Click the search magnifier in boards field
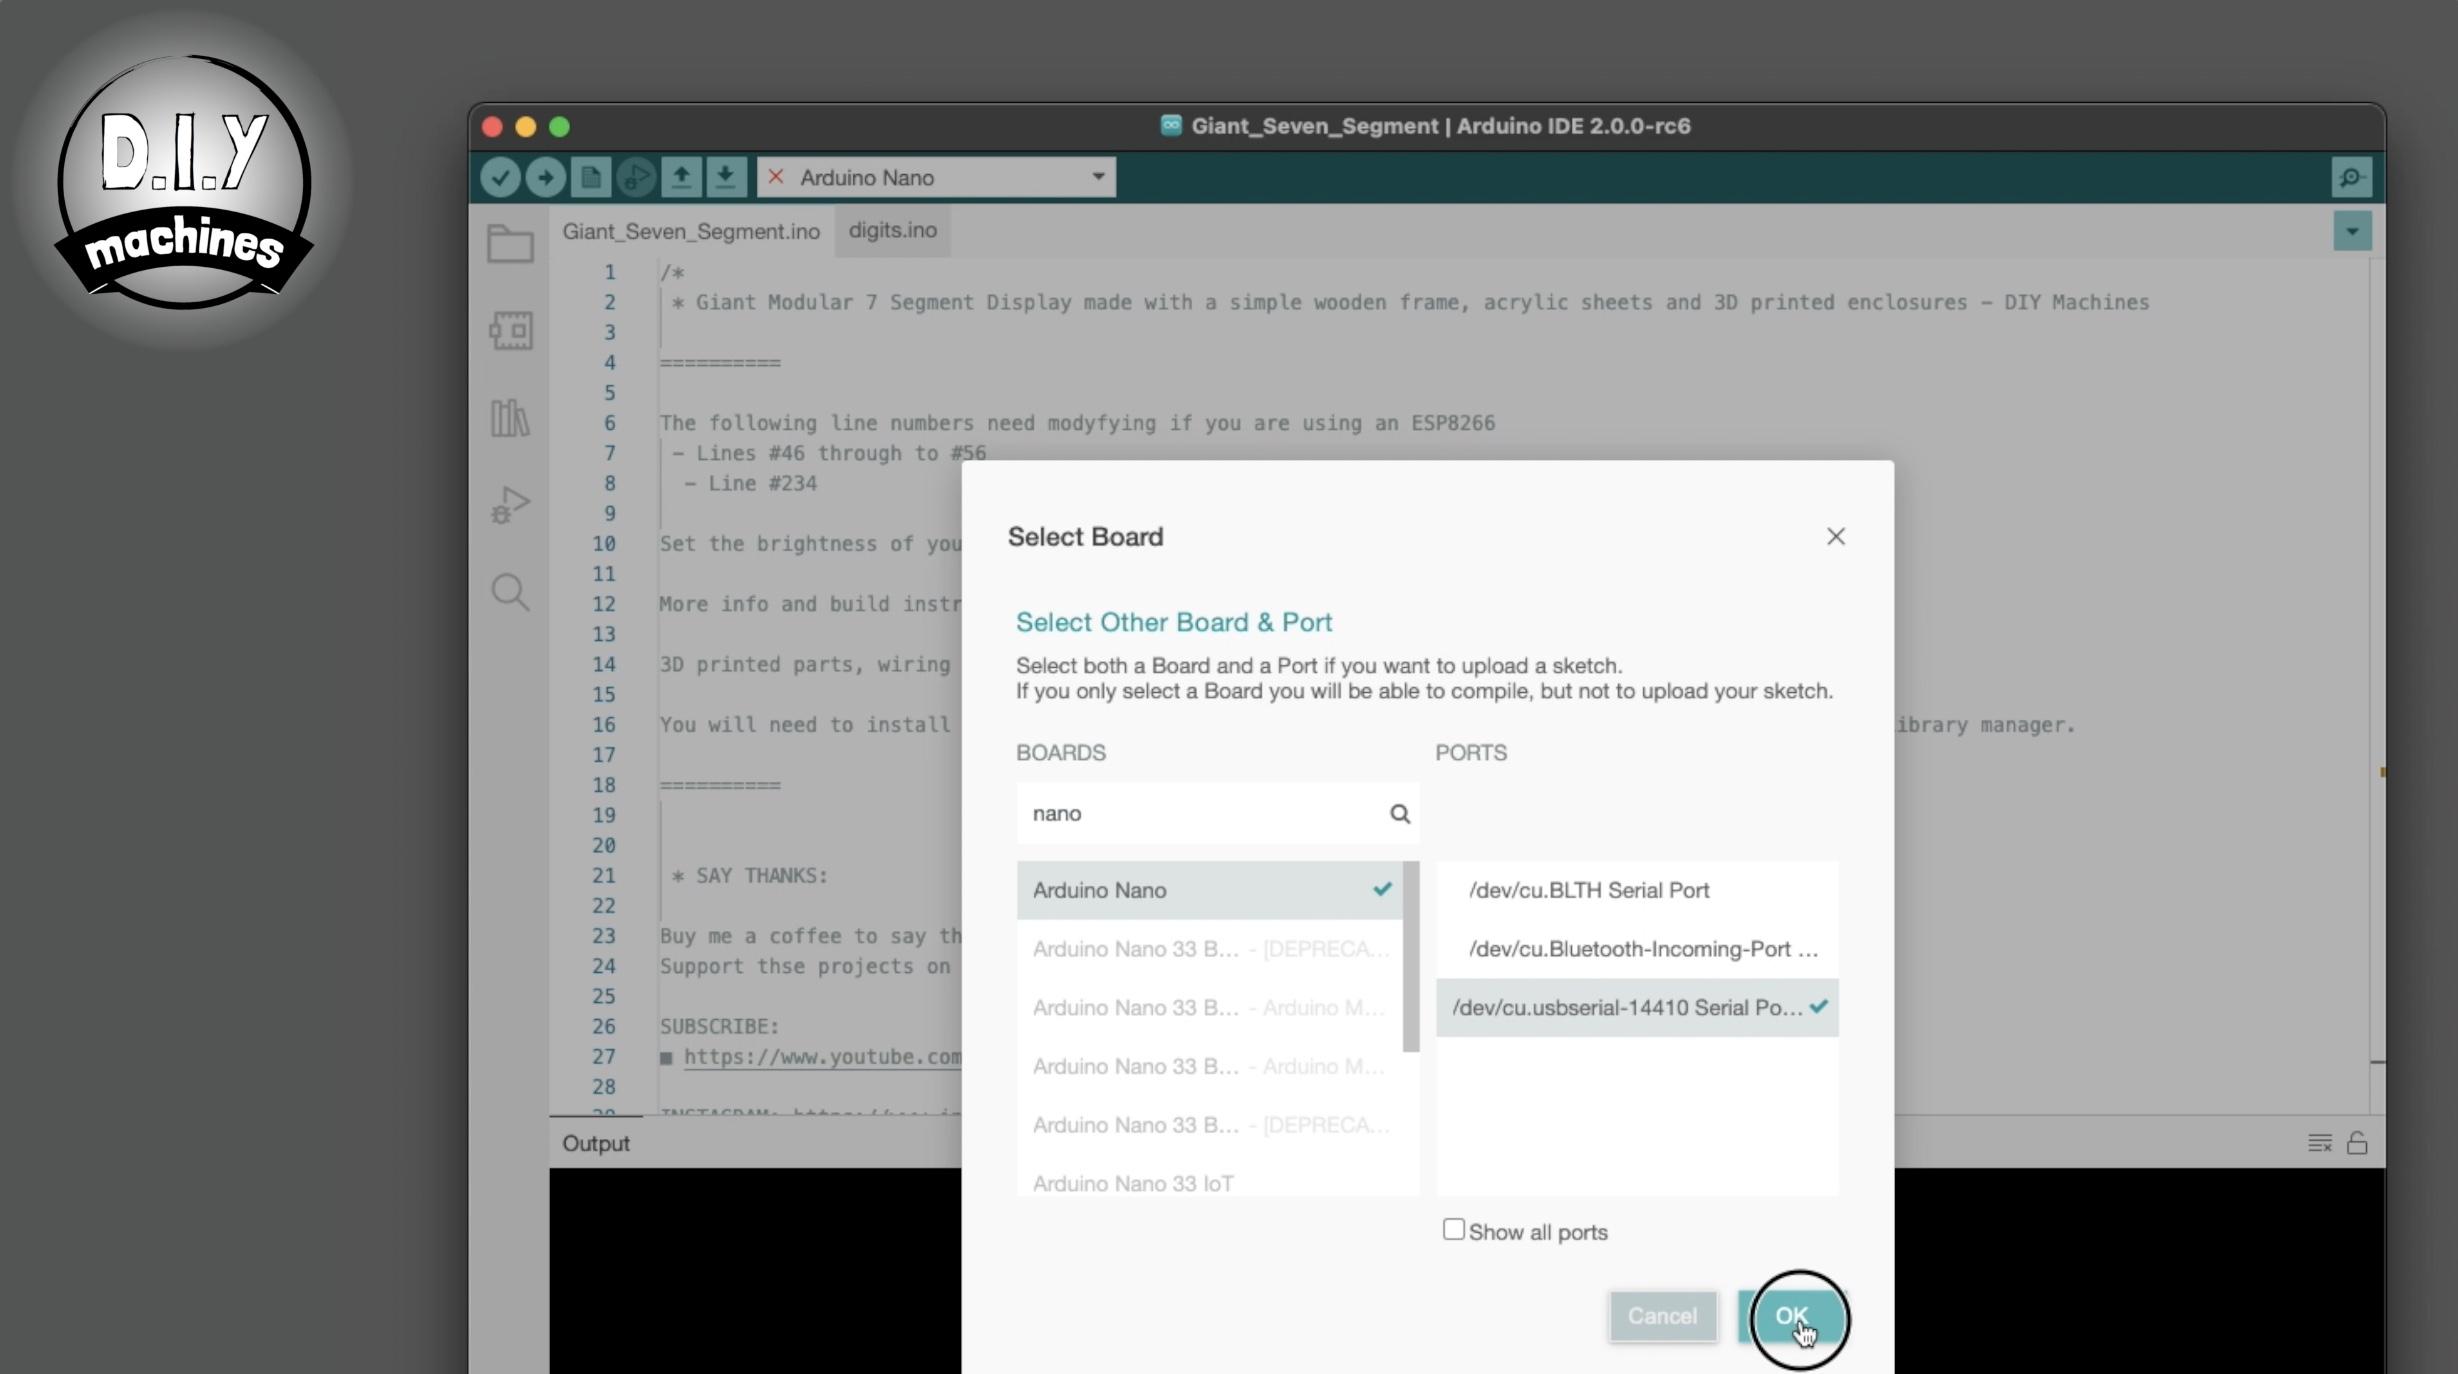The width and height of the screenshot is (2458, 1374). pos(1399,814)
